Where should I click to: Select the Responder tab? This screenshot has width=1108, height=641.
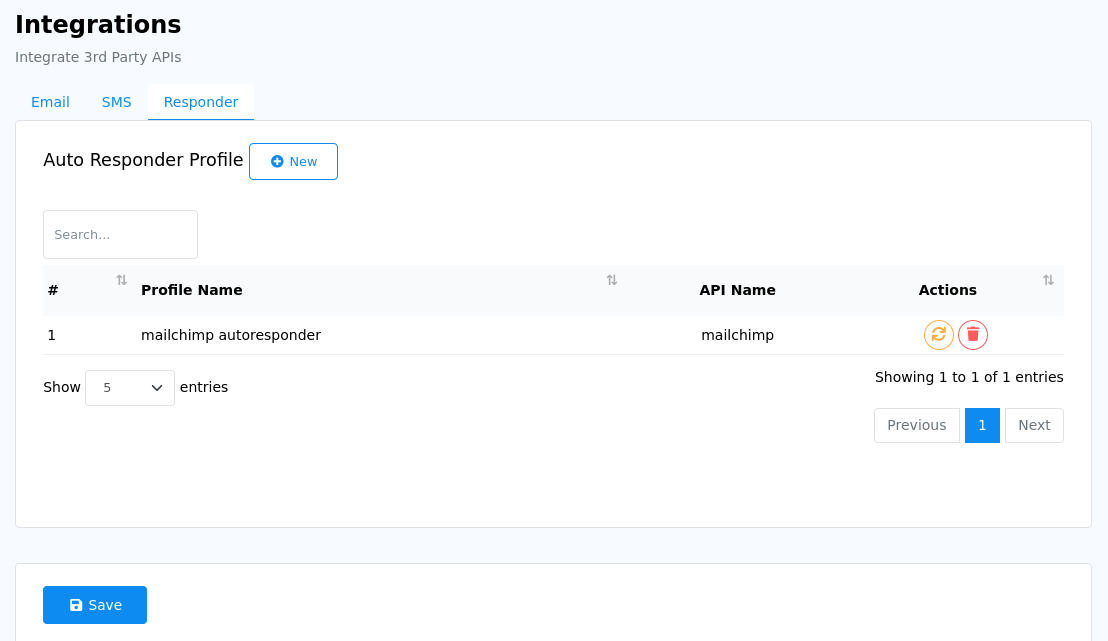(200, 101)
